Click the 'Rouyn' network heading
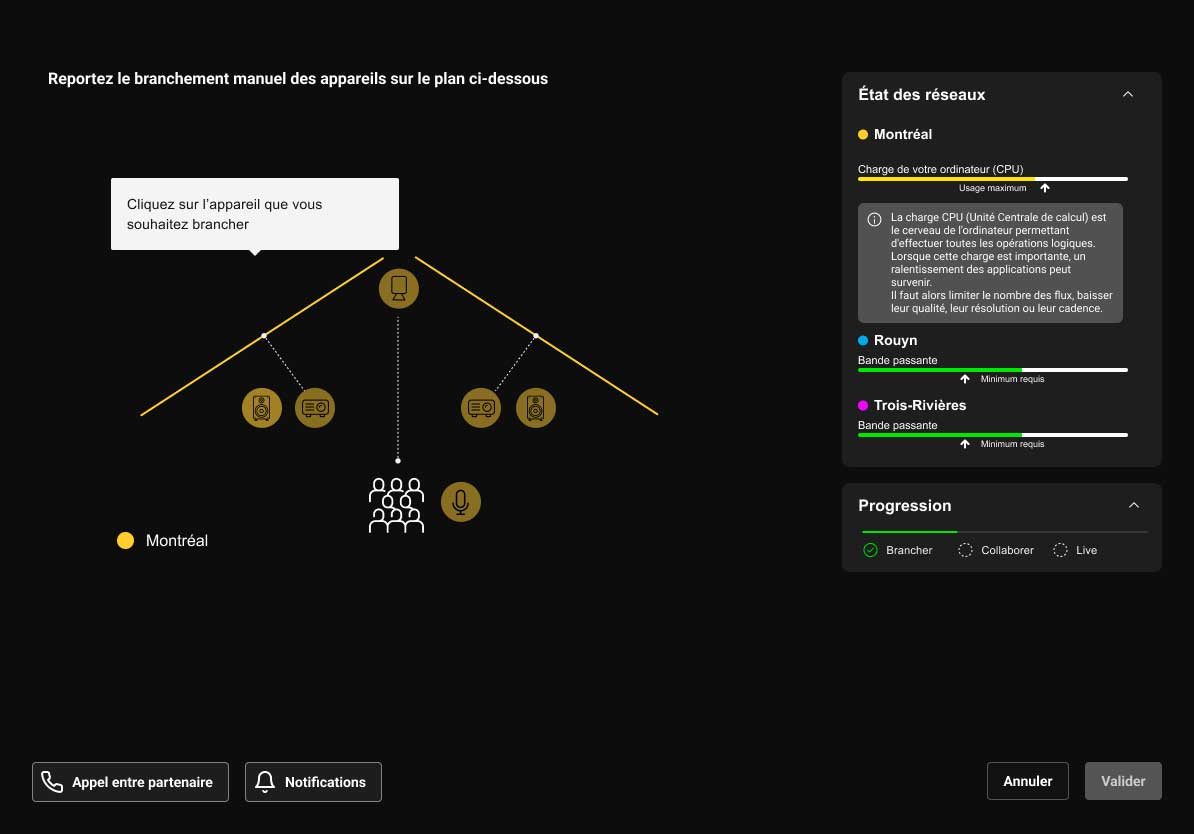1194x834 pixels. (896, 340)
